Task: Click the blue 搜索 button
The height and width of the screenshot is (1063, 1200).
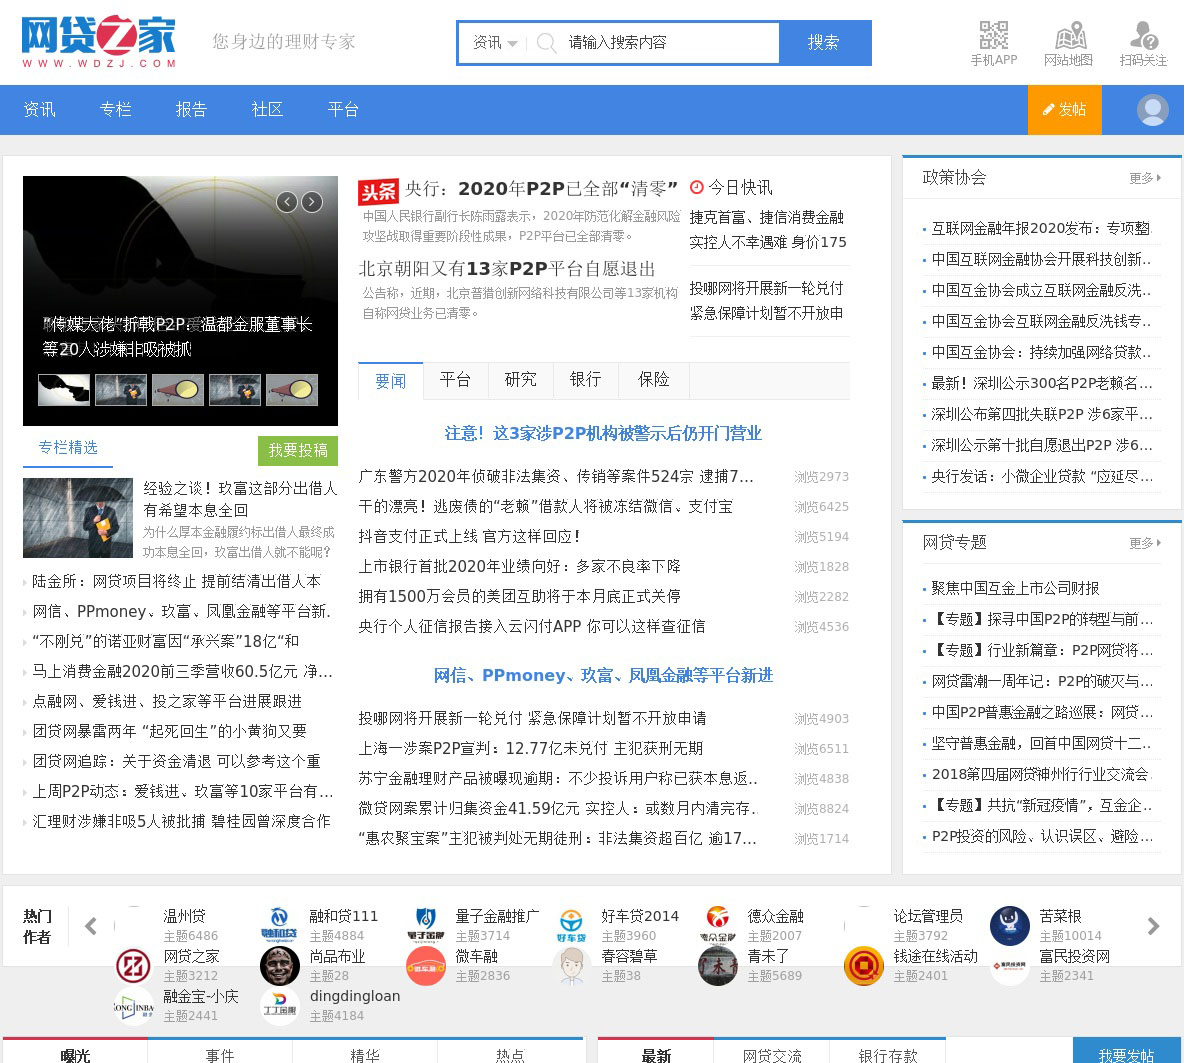Action: pyautogui.click(x=824, y=43)
